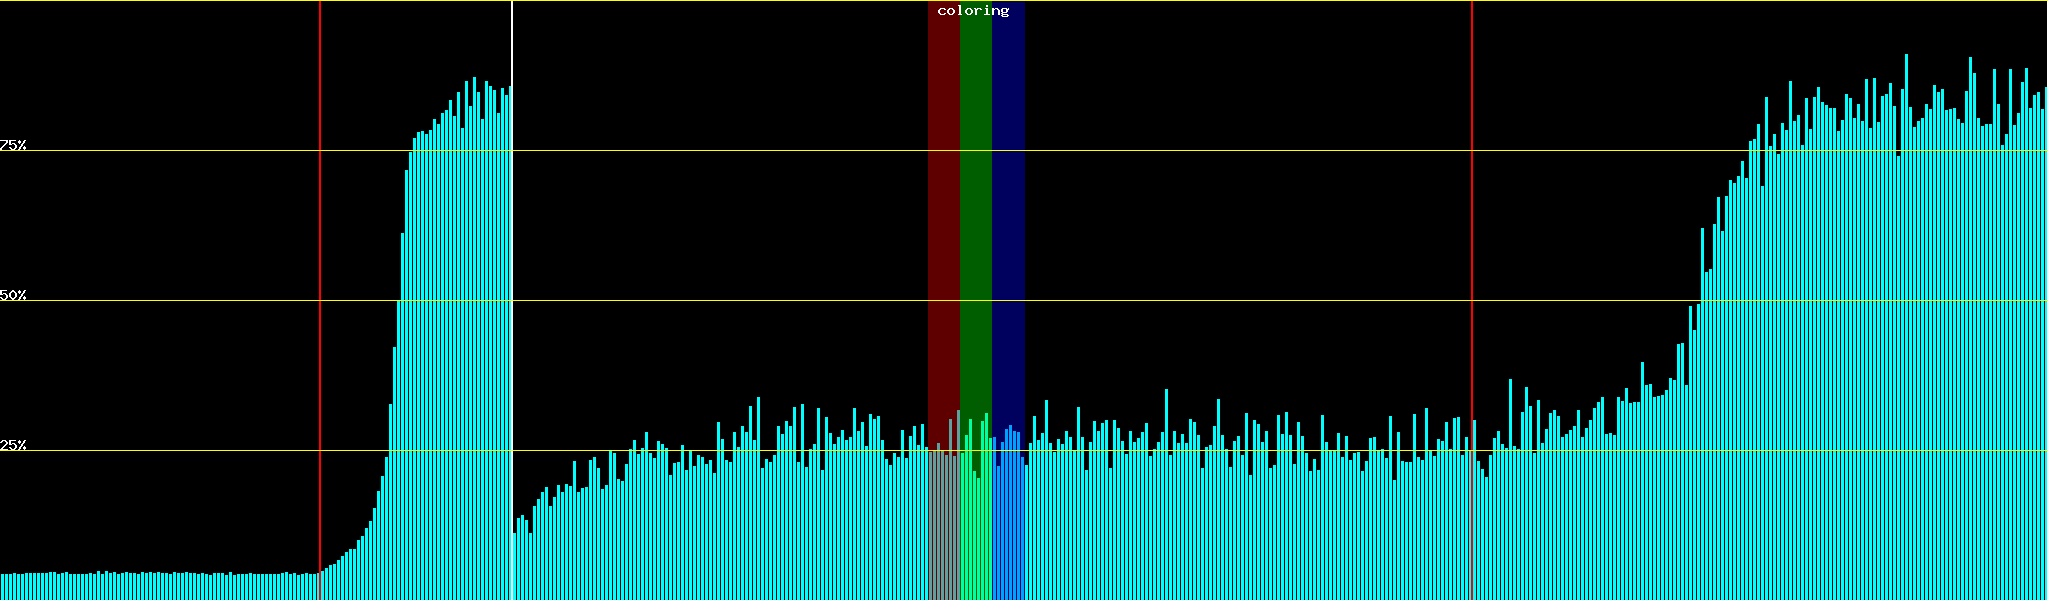The image size is (2048, 600).
Task: Click the flat low bars at far left
Action: coord(150,586)
